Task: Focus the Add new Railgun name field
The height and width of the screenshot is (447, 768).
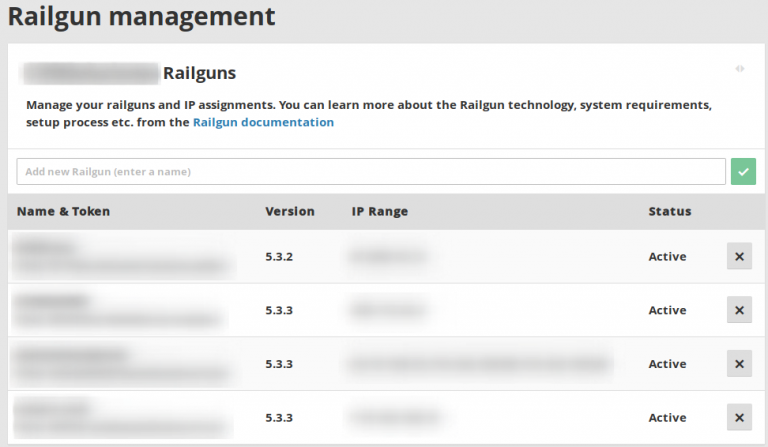Action: pyautogui.click(x=371, y=171)
